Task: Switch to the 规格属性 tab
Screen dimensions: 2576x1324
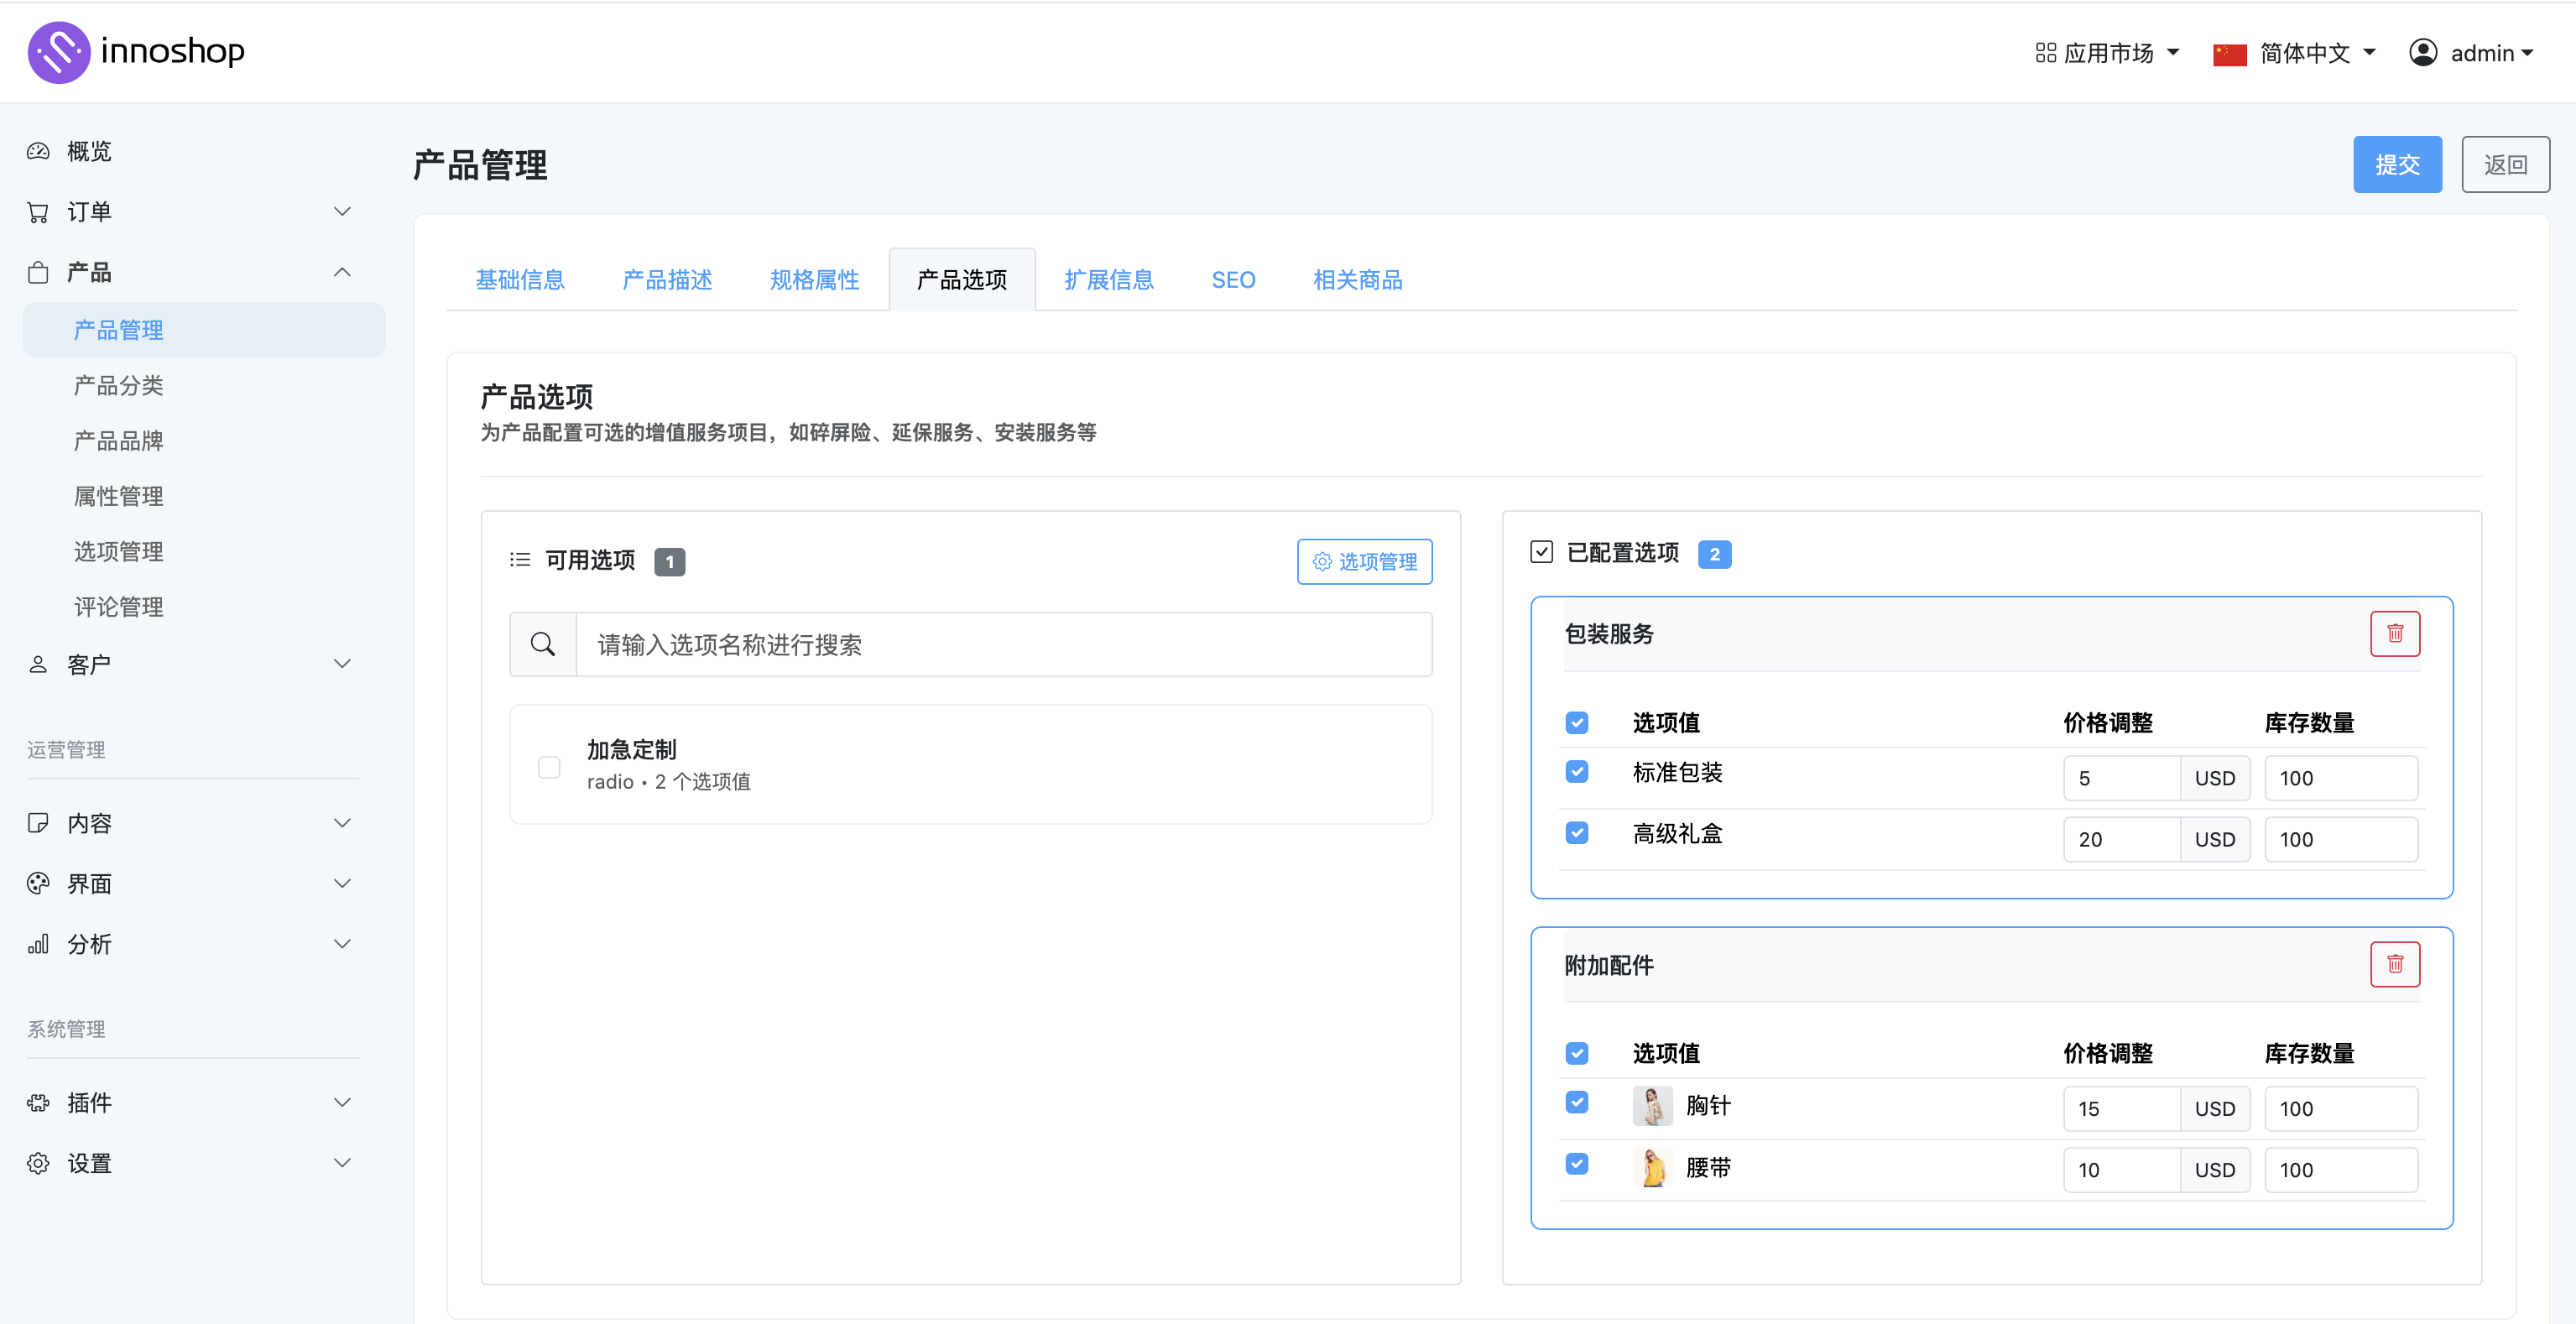Action: point(814,280)
